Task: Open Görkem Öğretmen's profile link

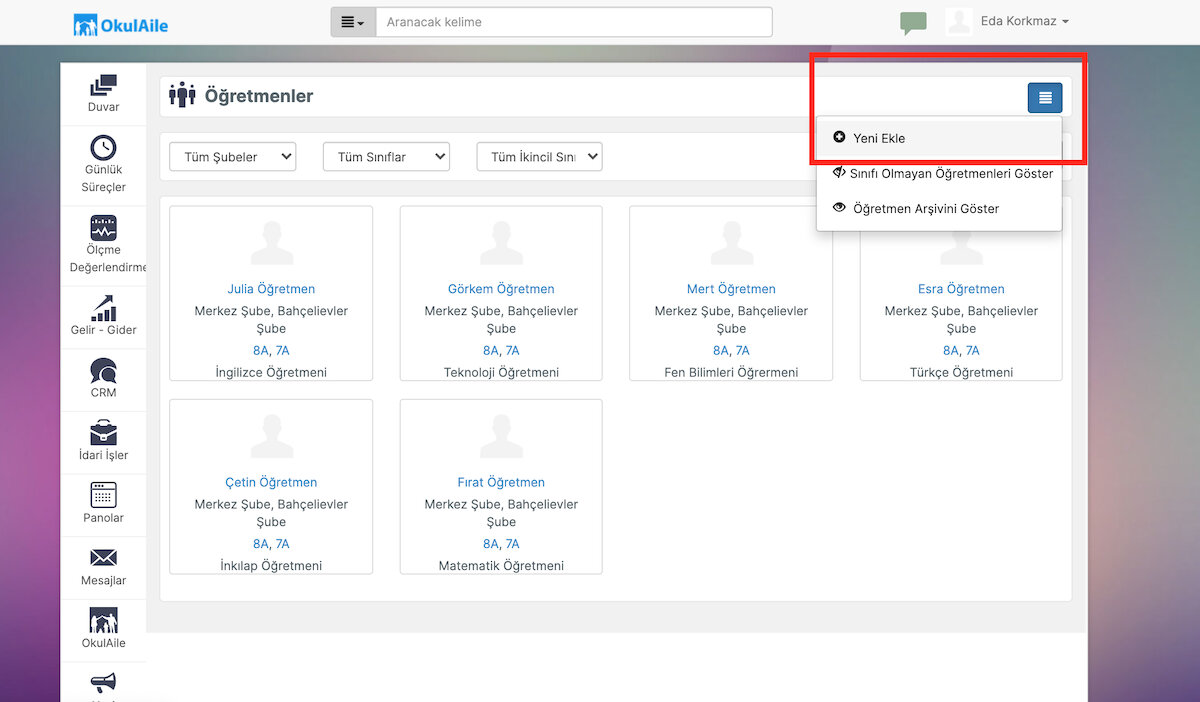Action: pos(501,289)
